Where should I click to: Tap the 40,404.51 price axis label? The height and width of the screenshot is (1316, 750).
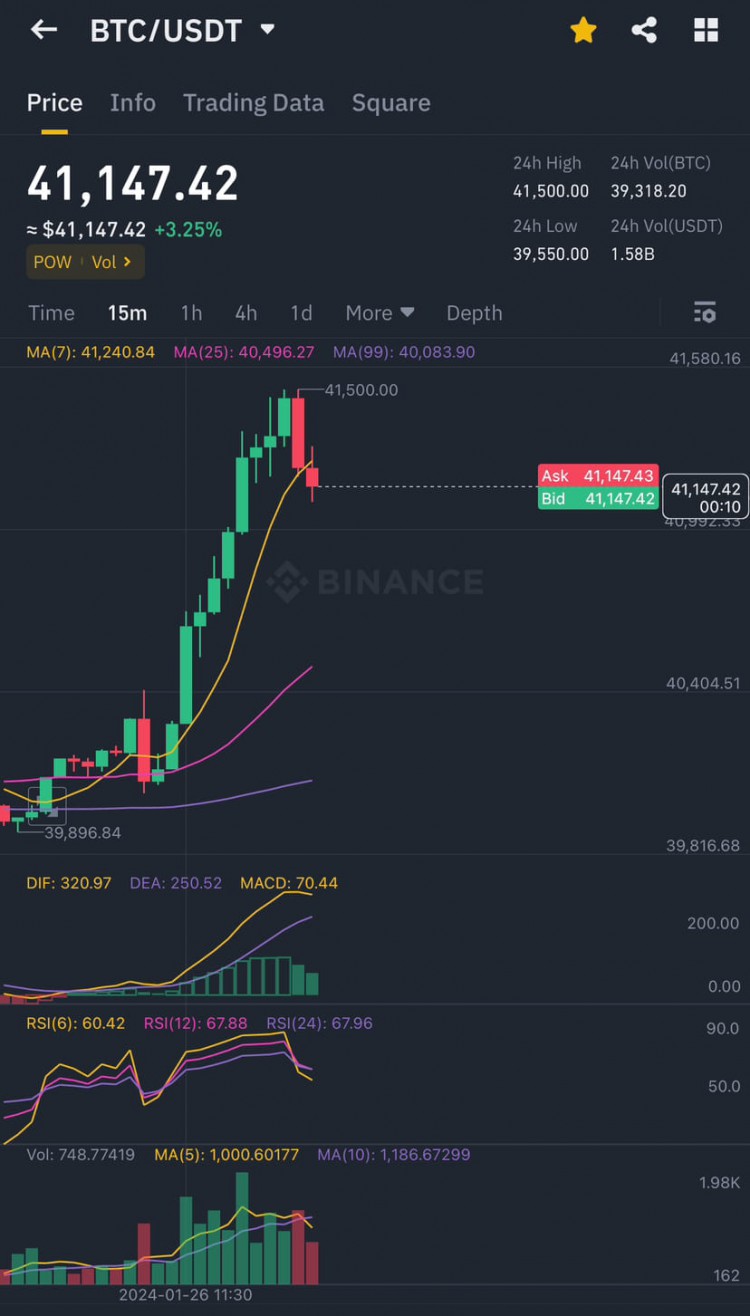point(704,683)
